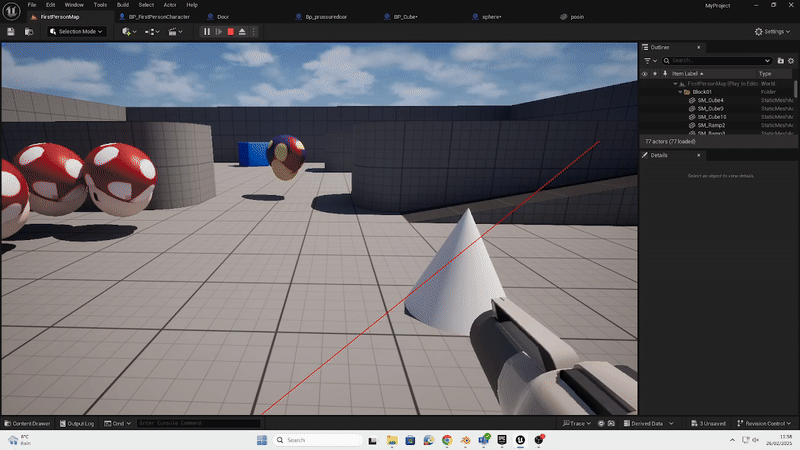Viewport: 800px width, 450px height.
Task: Switch to Bp_prussuredoor tab
Action: click(326, 17)
